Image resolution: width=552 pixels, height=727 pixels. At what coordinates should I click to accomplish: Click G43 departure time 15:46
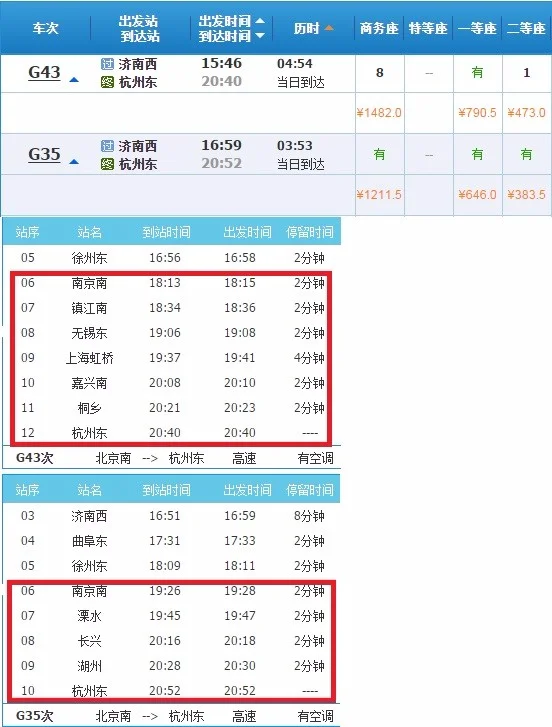tap(222, 63)
